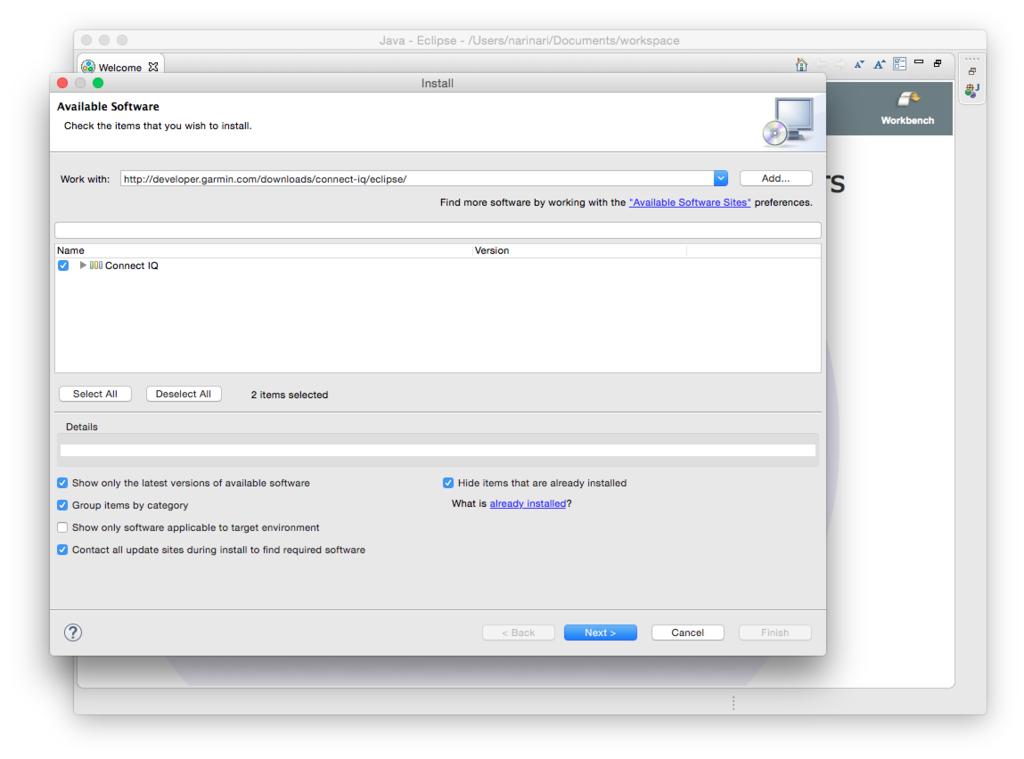
Task: Enable Show only software applicable to target environment
Action: pyautogui.click(x=63, y=527)
